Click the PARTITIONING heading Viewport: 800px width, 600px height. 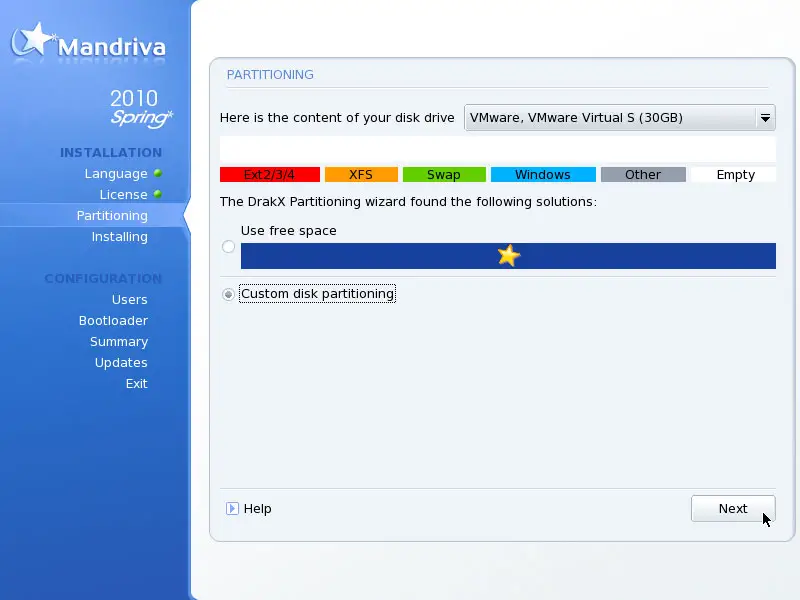270,74
